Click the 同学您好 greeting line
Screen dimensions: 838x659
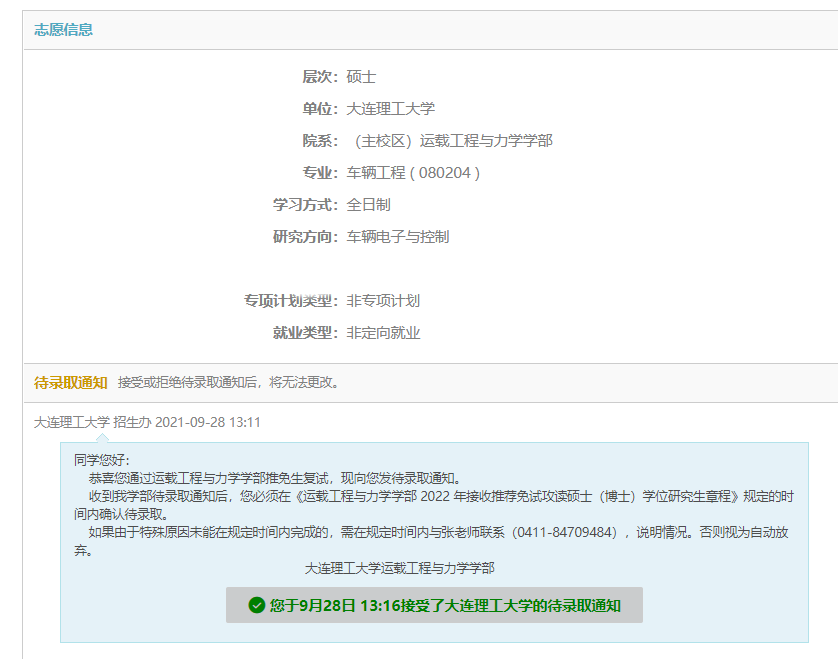pos(102,460)
